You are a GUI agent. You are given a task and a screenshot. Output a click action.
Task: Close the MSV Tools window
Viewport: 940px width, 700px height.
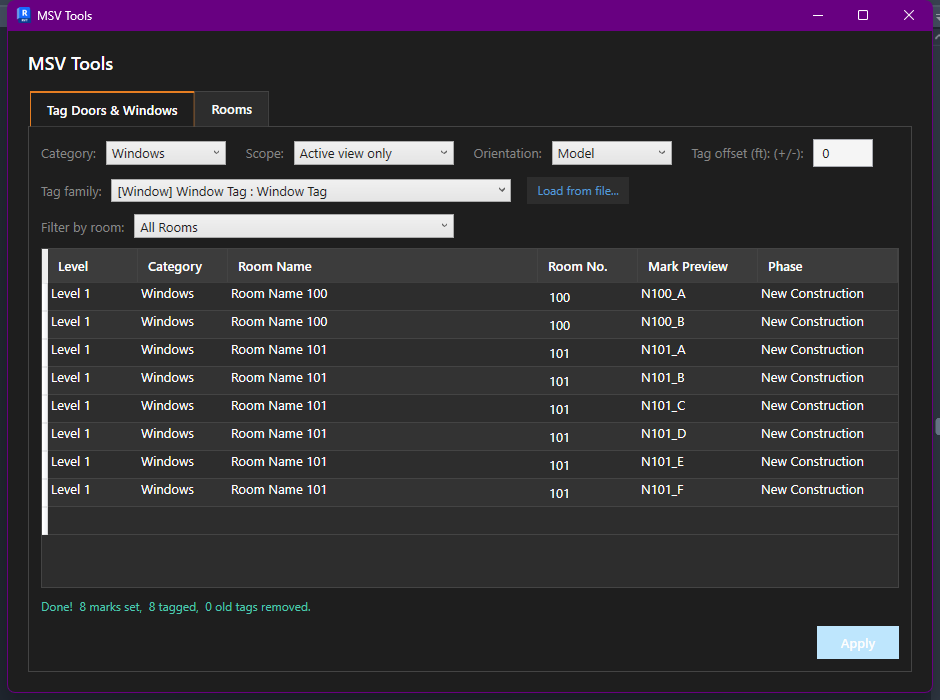[909, 15]
